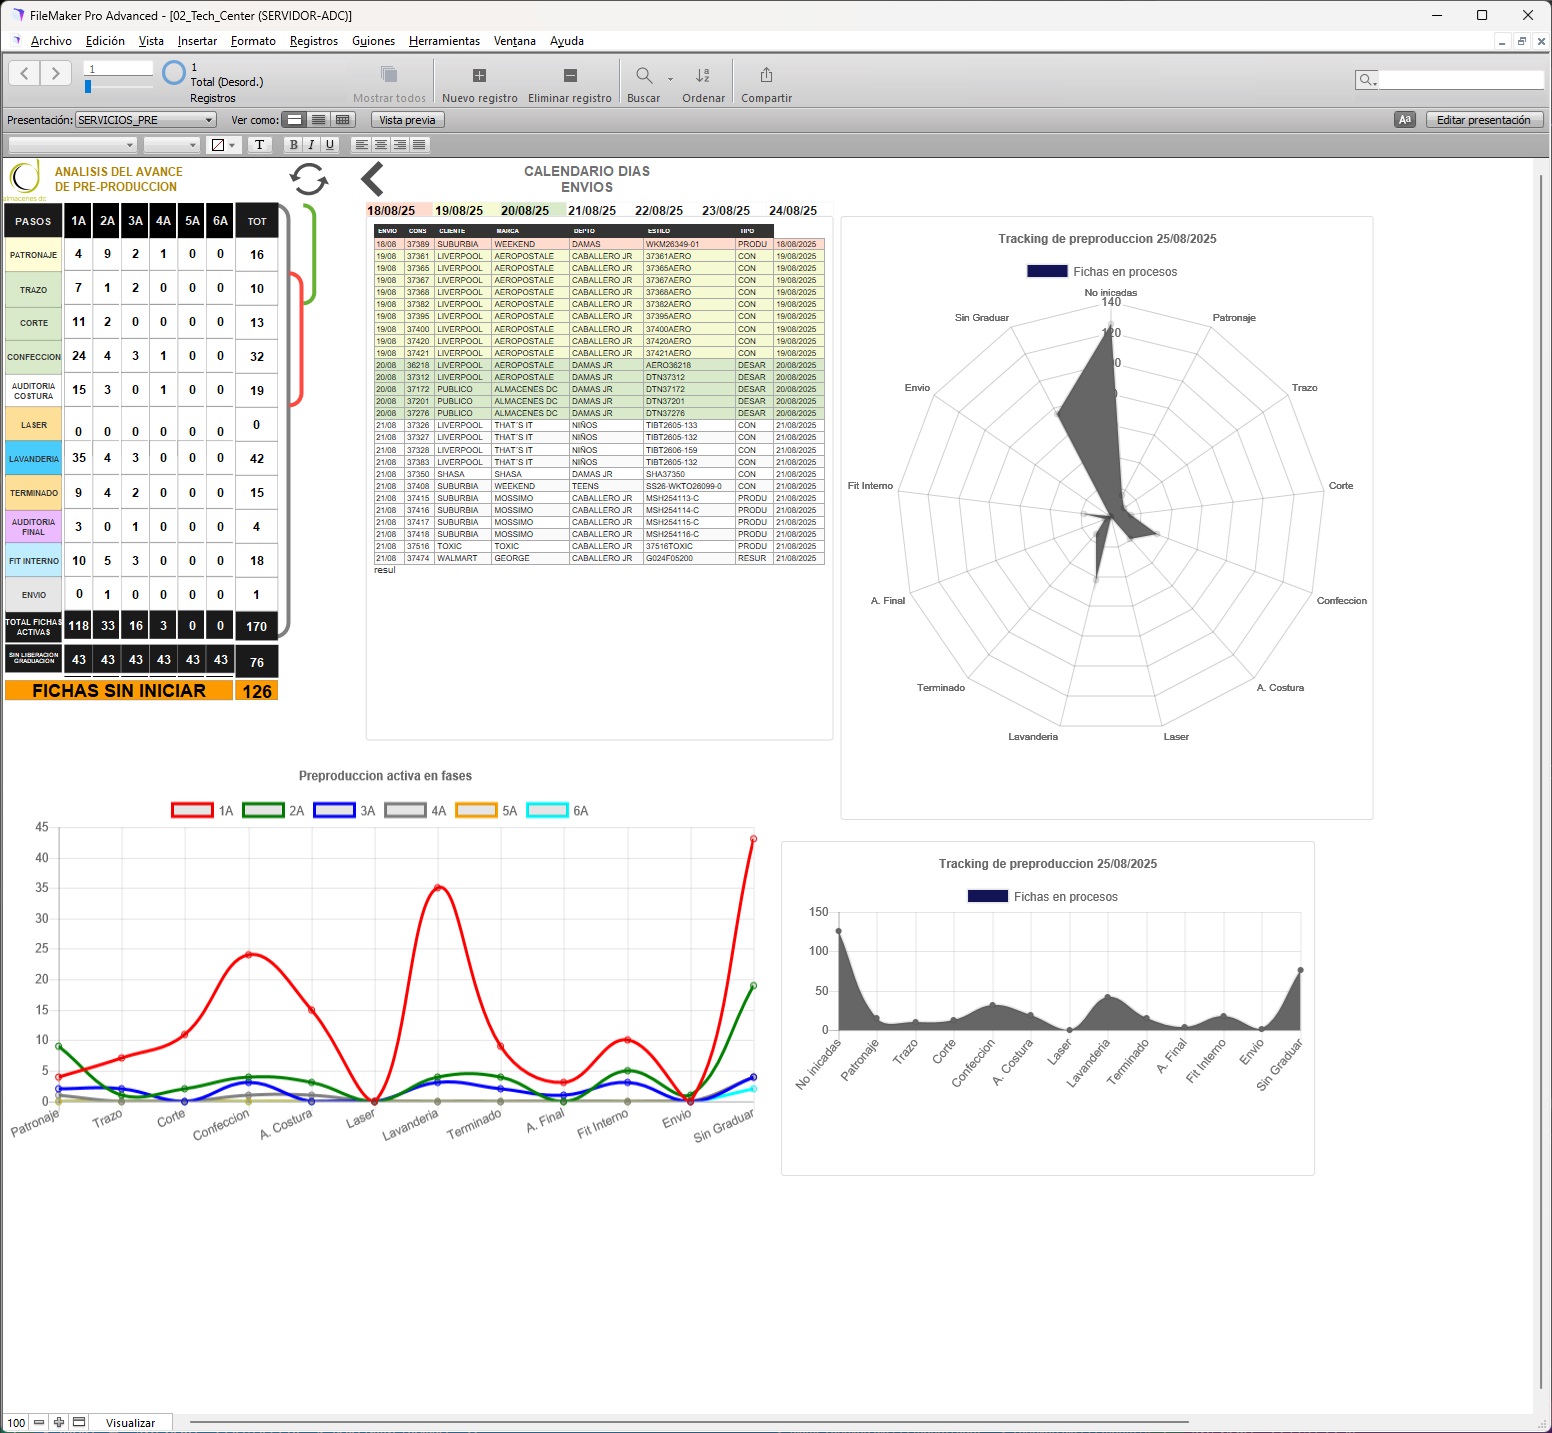Open the Registros menu

(x=313, y=41)
